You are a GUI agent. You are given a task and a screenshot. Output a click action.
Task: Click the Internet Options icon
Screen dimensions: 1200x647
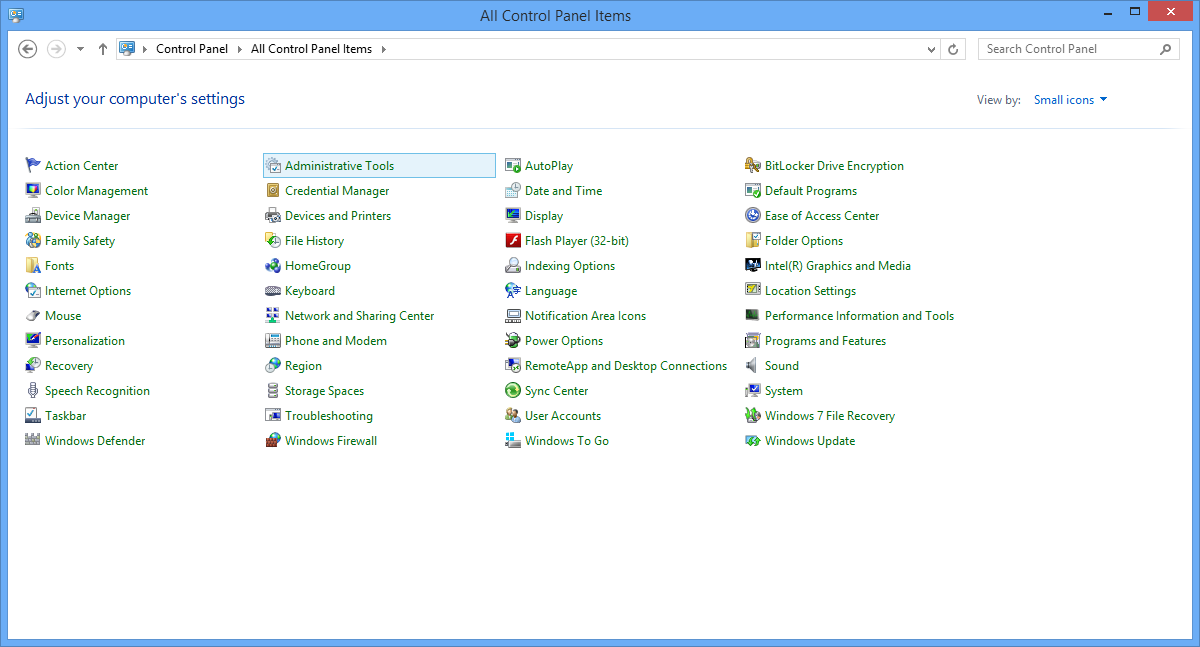33,291
